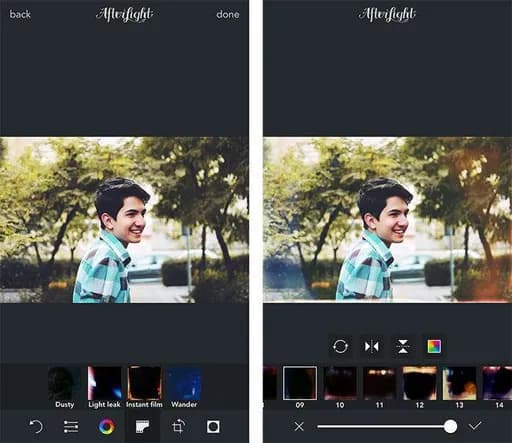Select texture thumbnail 09
Viewport: 512px width, 443px height.
300,383
